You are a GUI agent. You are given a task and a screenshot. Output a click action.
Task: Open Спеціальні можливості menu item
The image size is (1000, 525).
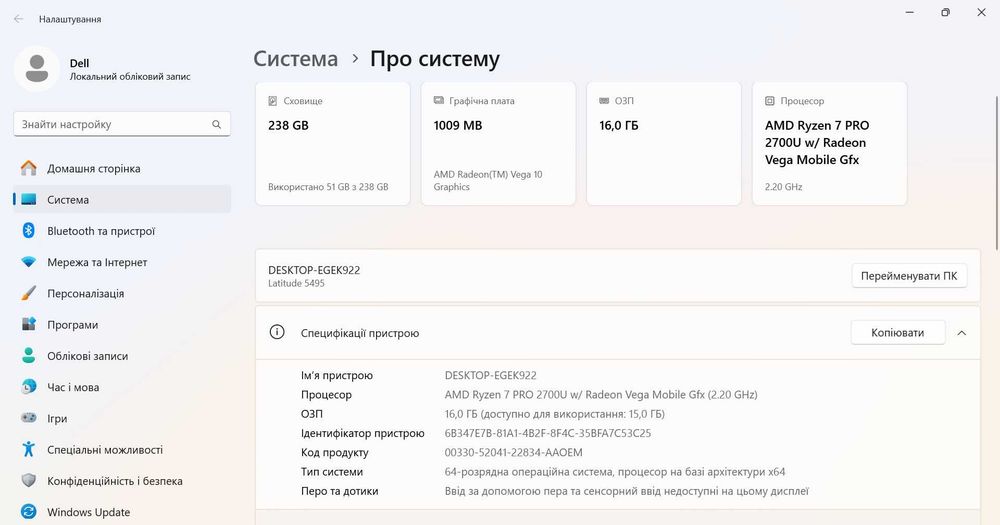pos(104,450)
